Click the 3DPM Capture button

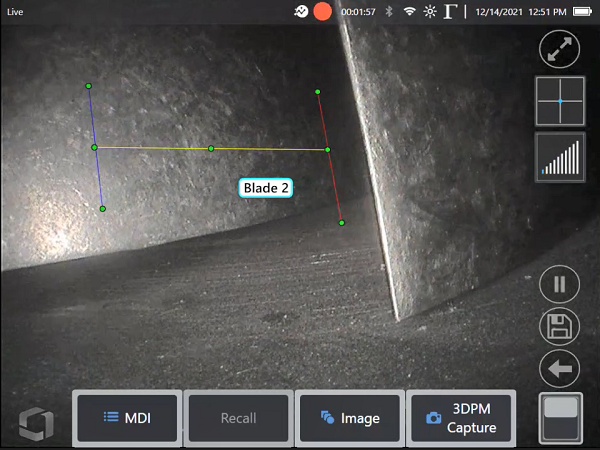point(461,417)
